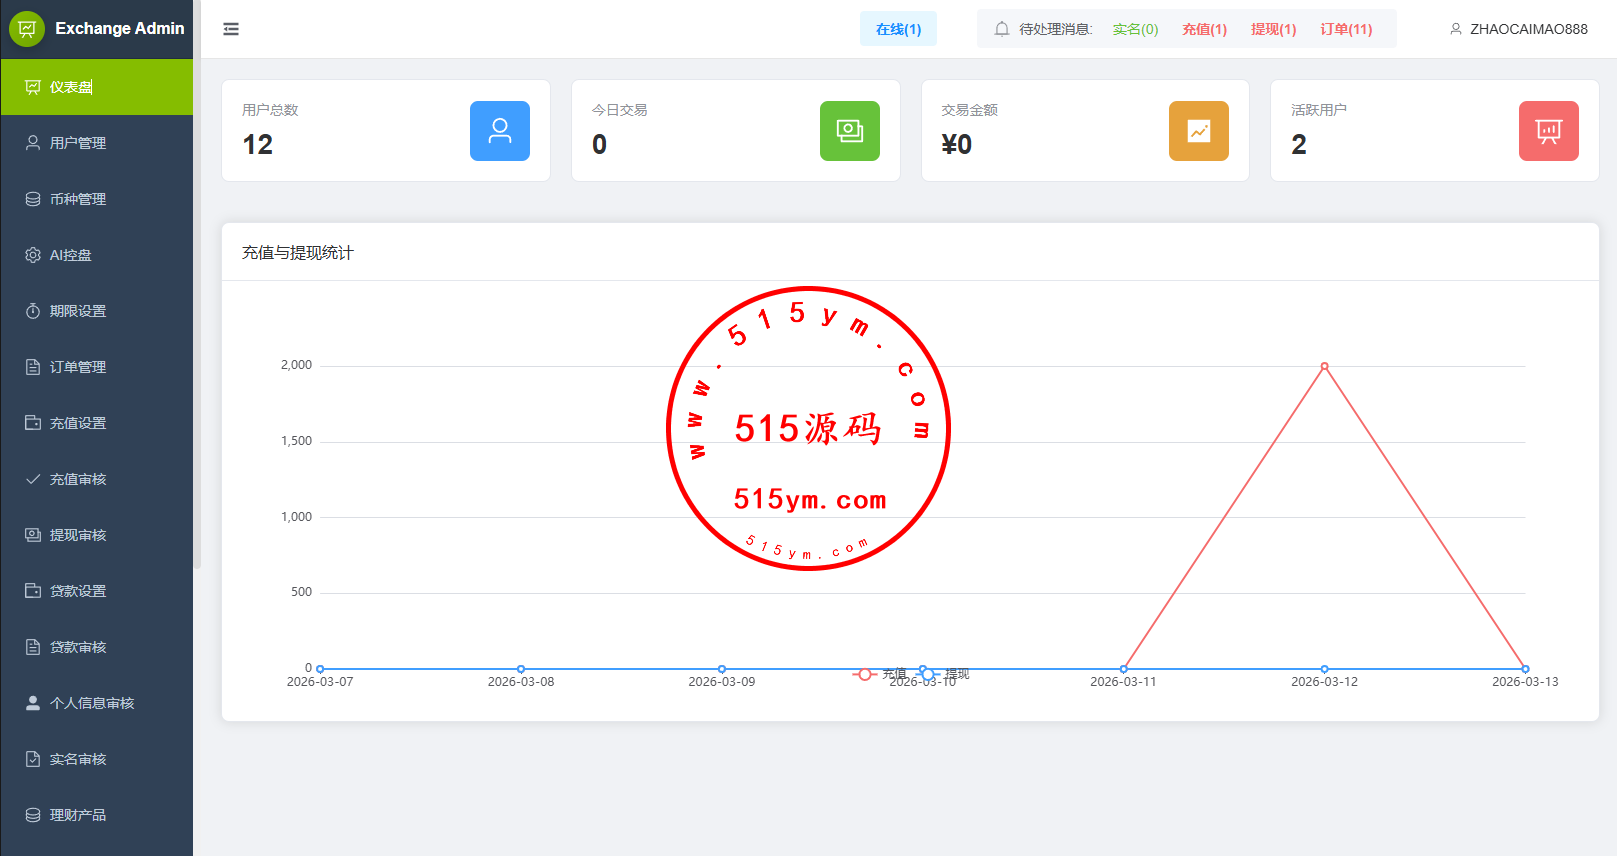
Task: Open the ZHAOCAIMAO888 user account menu
Action: coord(1518,29)
